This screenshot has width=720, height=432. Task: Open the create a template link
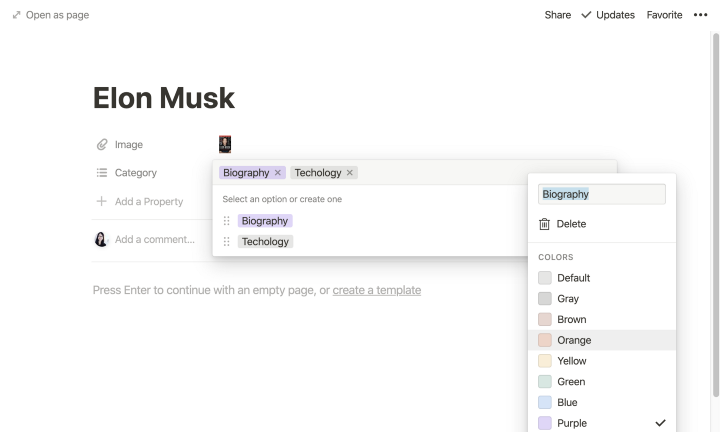pyautogui.click(x=376, y=290)
